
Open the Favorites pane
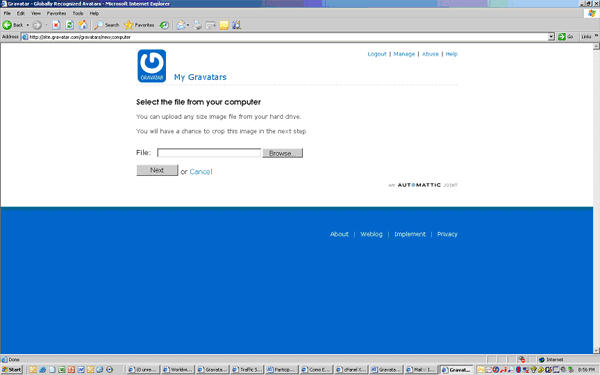pos(139,25)
